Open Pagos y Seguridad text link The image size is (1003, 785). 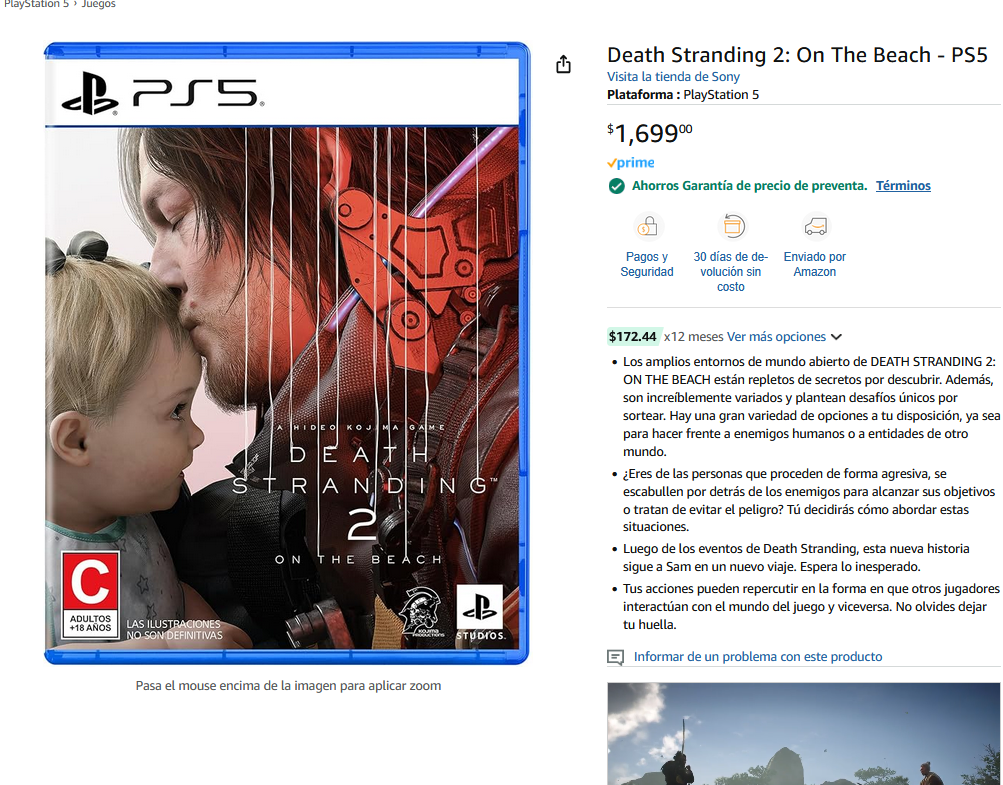pyautogui.click(x=647, y=264)
